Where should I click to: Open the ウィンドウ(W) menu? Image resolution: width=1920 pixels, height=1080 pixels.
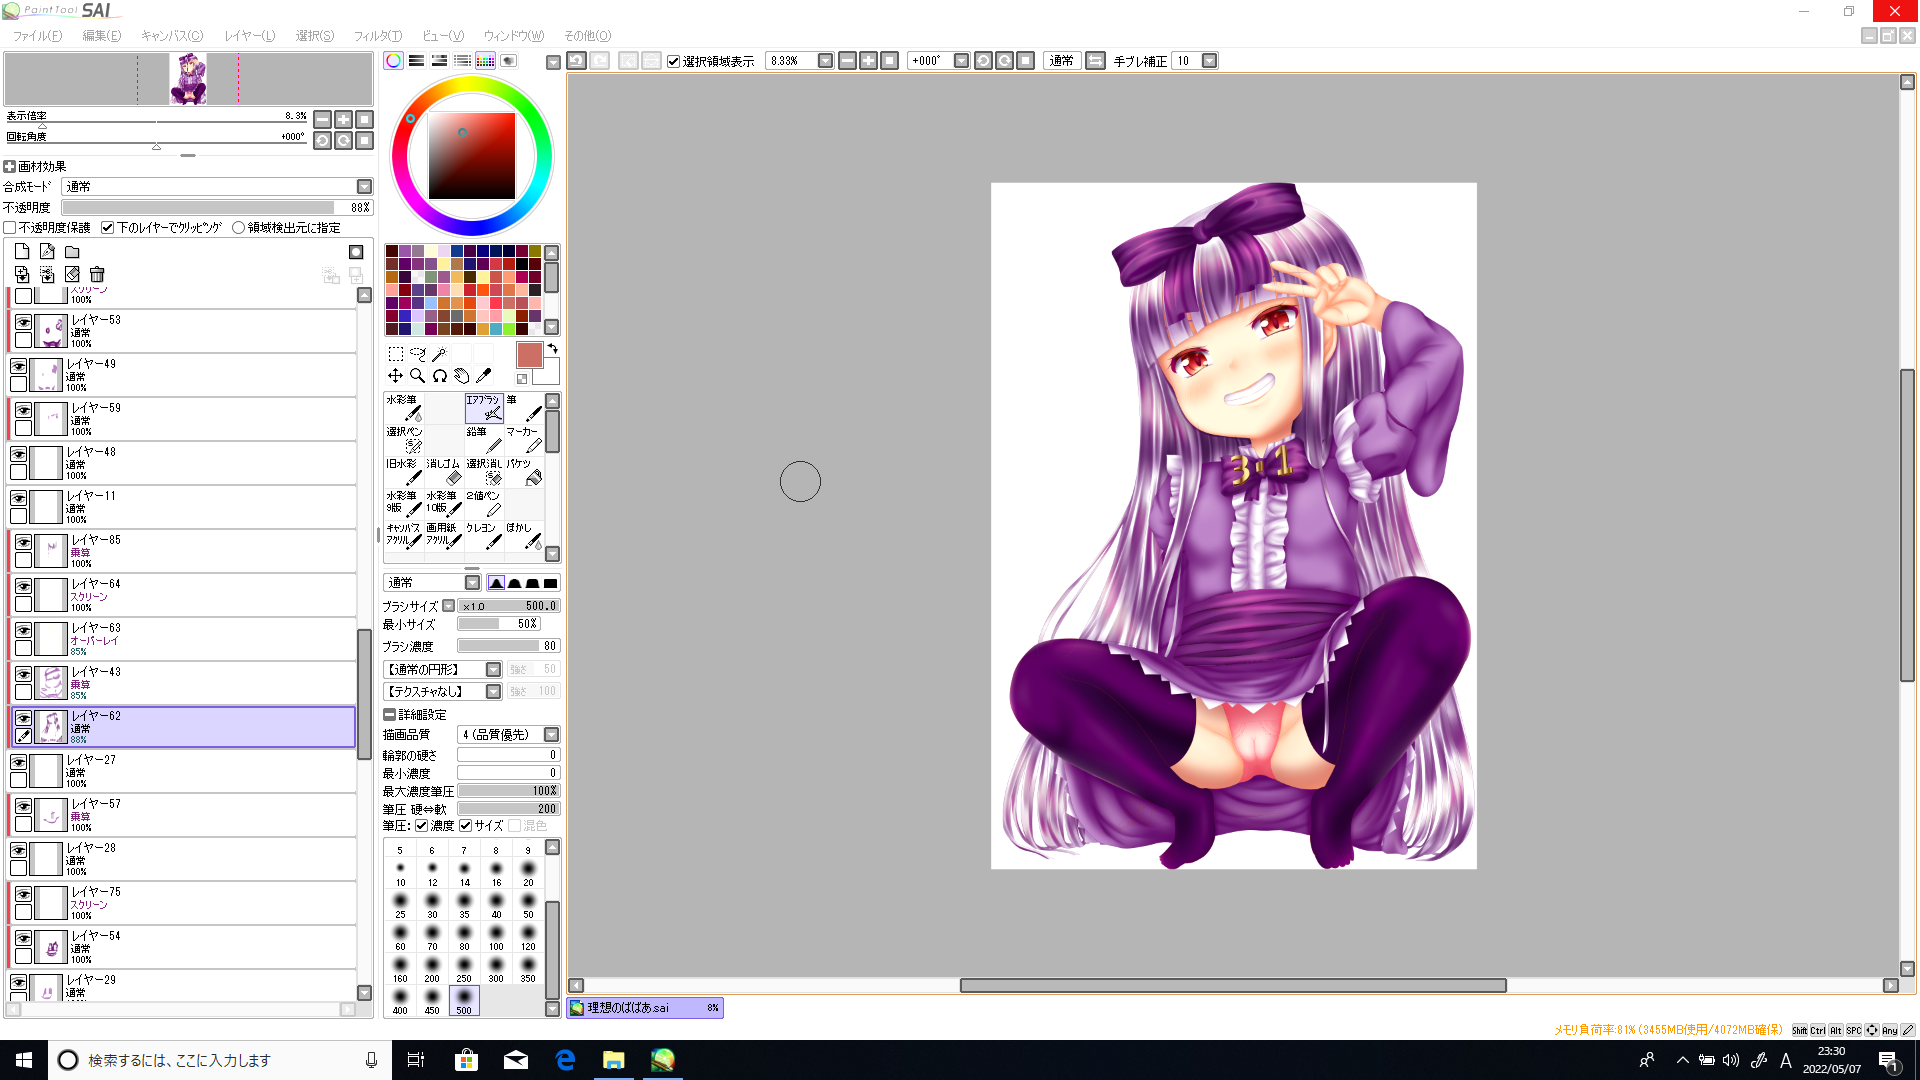(x=514, y=36)
